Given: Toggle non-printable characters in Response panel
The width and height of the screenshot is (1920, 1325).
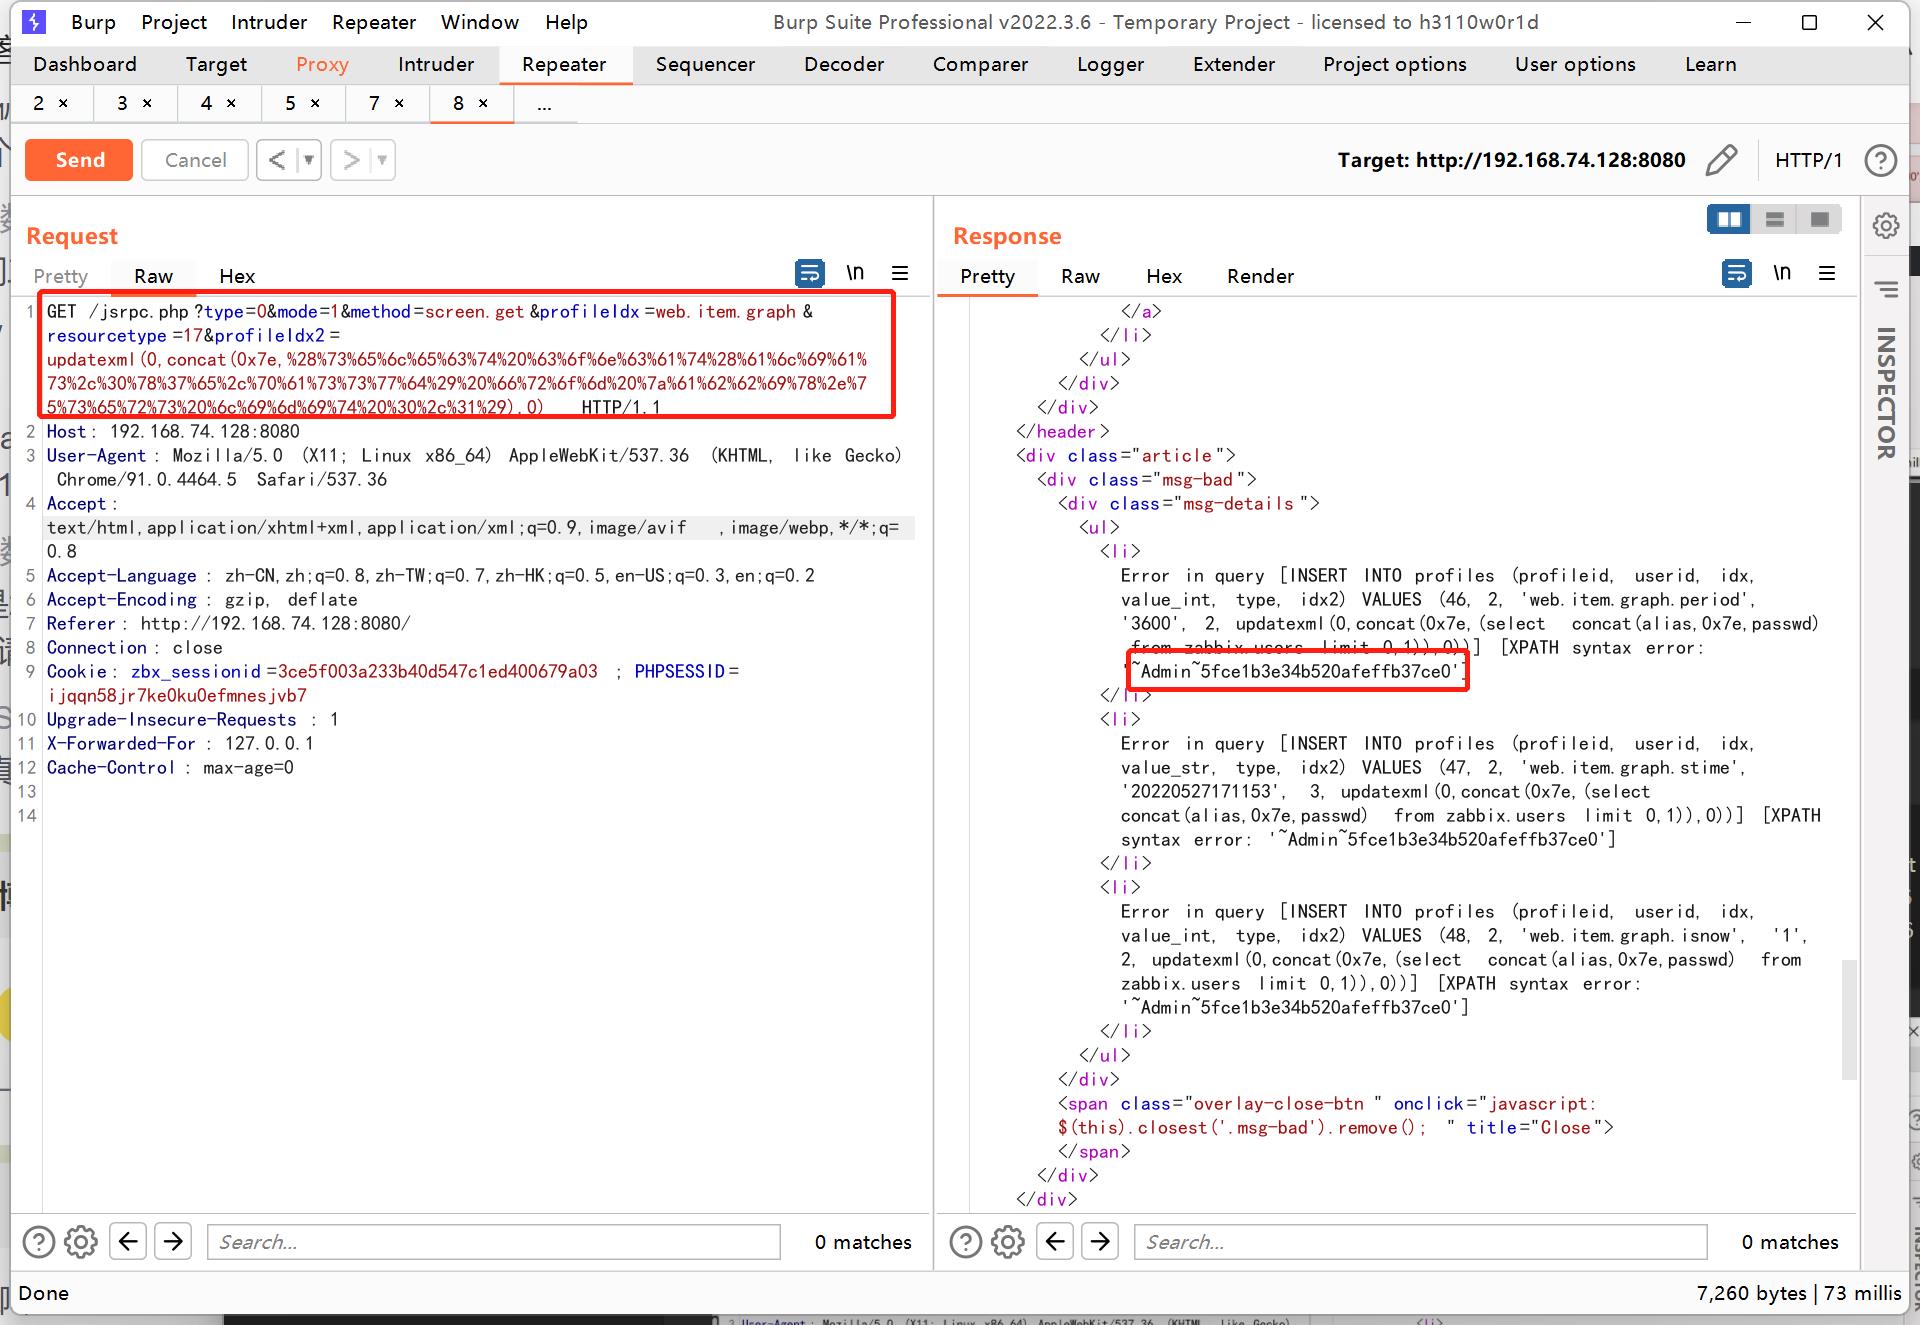Looking at the screenshot, I should point(1782,273).
